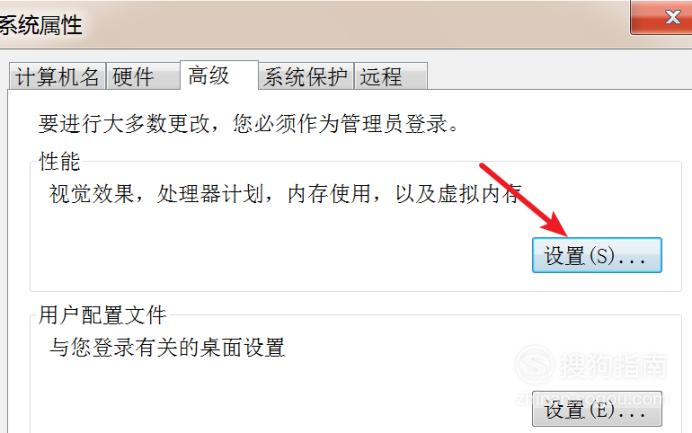Click the watermark URL under 搜狗指南
Viewport: 692px width, 433px height.
click(591, 399)
